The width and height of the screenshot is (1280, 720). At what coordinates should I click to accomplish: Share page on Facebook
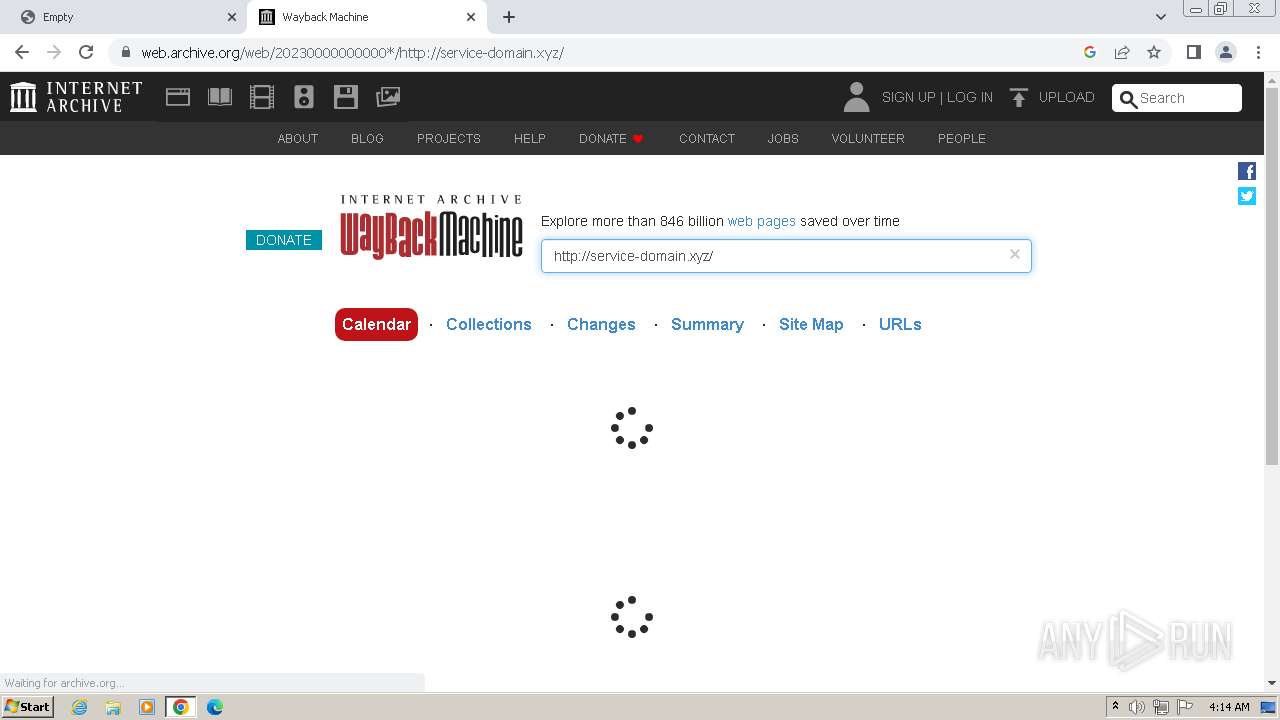pyautogui.click(x=1247, y=171)
